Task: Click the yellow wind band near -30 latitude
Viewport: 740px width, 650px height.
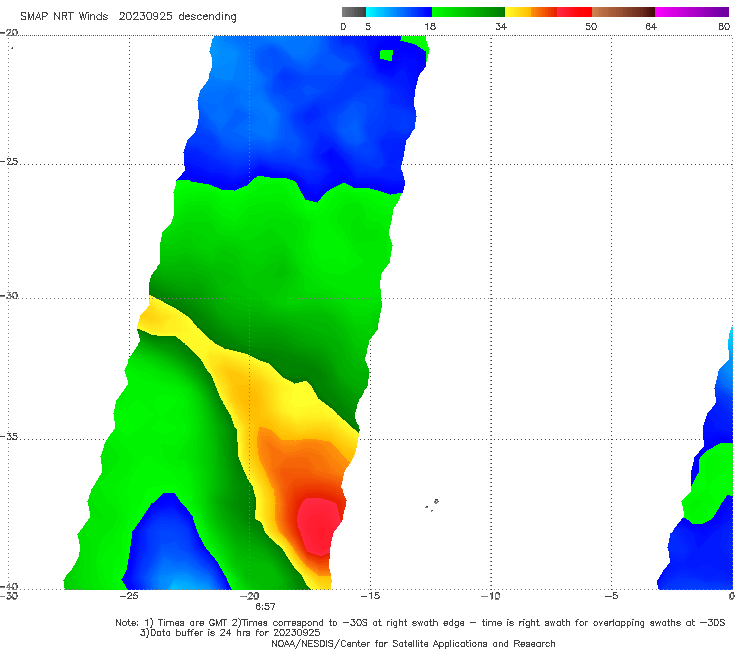Action: 165,319
